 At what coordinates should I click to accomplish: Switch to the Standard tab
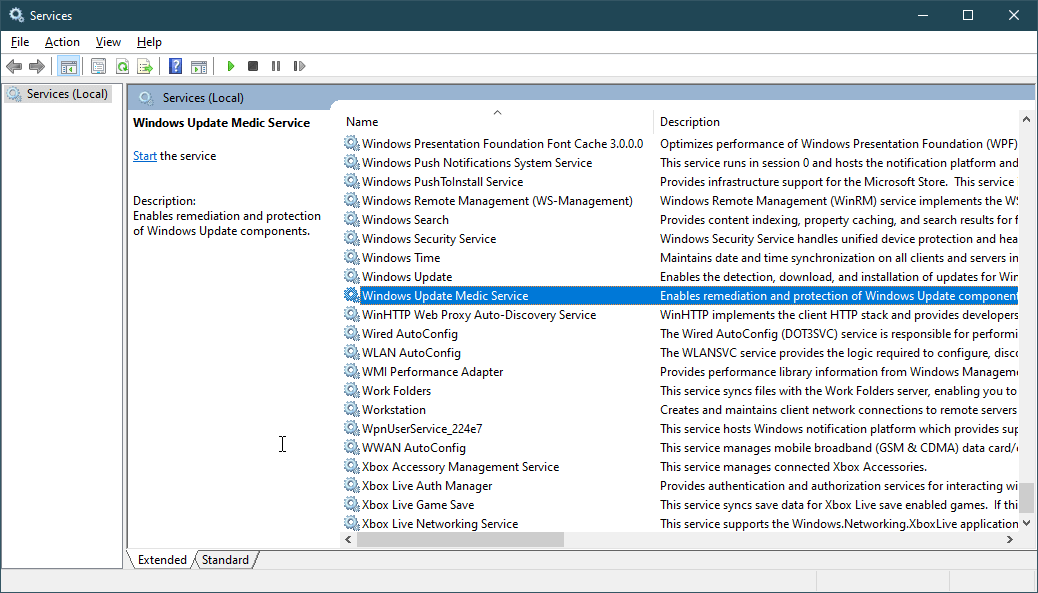(x=225, y=560)
